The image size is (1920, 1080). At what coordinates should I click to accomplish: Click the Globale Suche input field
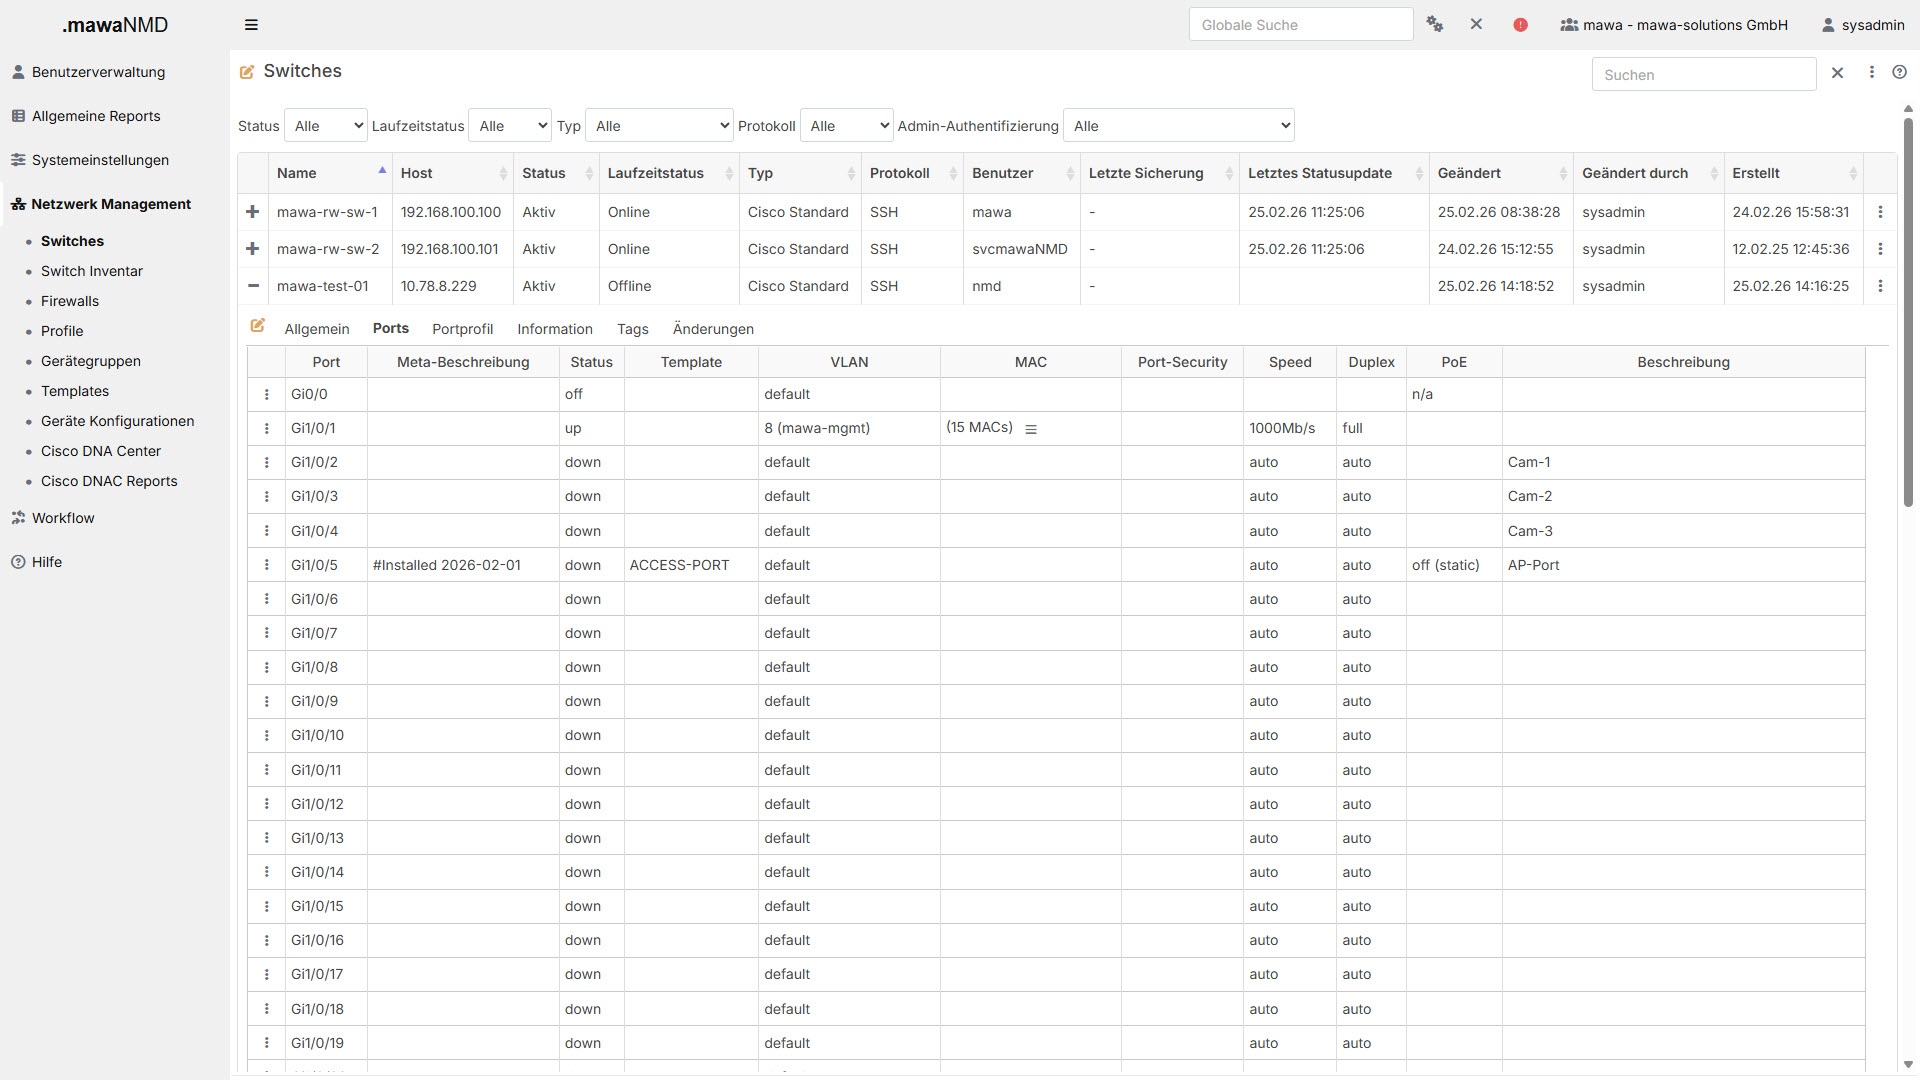point(1300,25)
